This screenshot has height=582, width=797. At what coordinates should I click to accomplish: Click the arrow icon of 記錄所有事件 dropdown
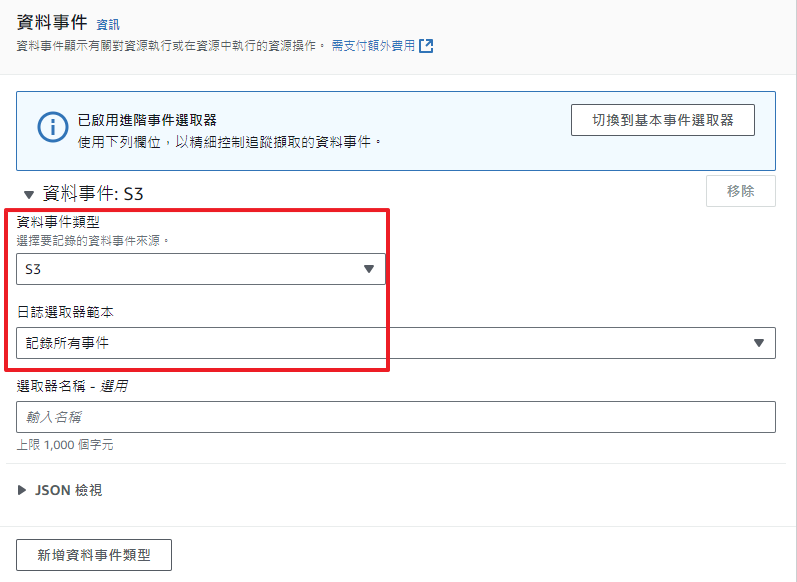[757, 343]
